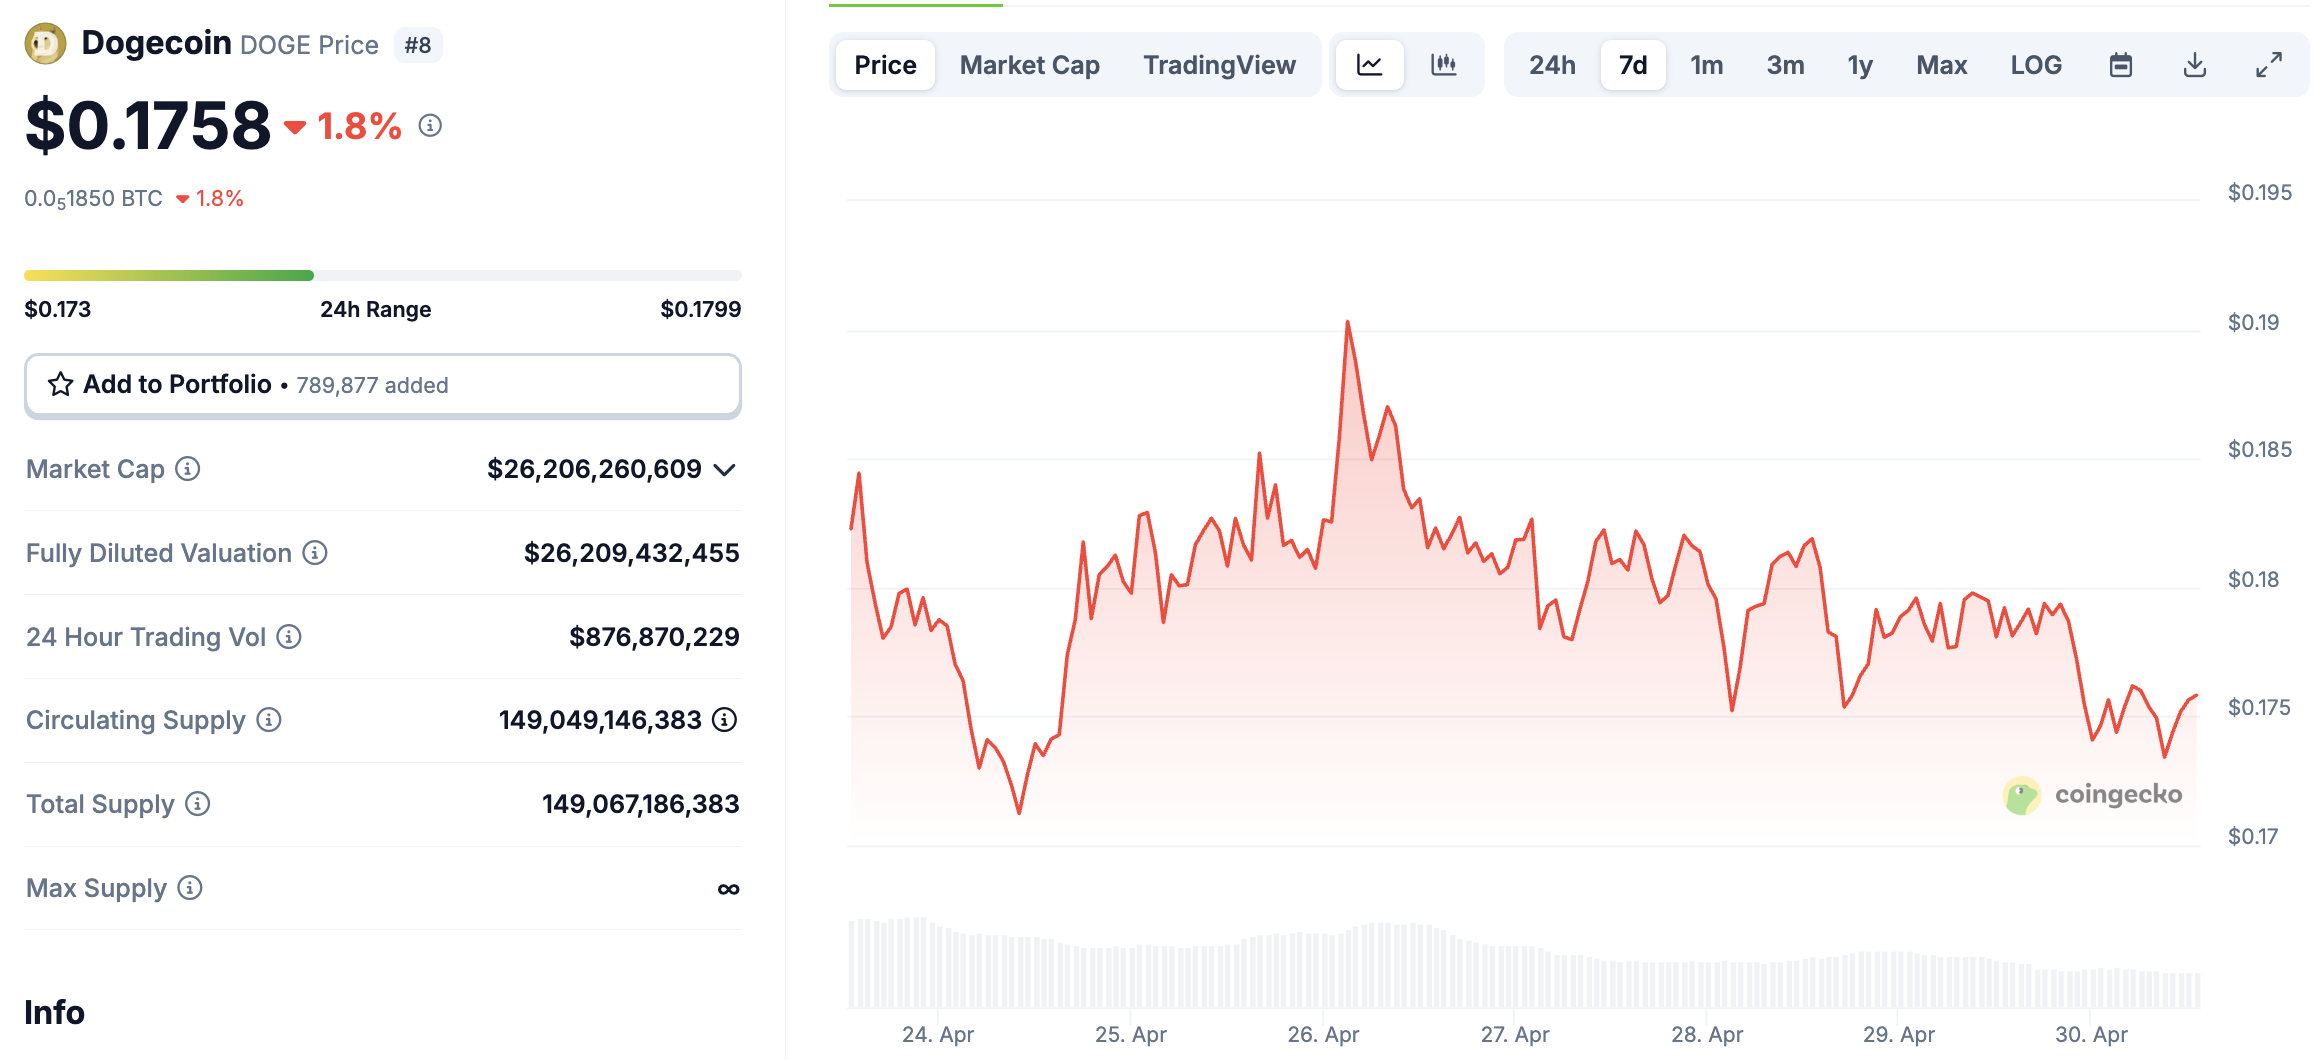Set chart range to 24h

pyautogui.click(x=1552, y=65)
